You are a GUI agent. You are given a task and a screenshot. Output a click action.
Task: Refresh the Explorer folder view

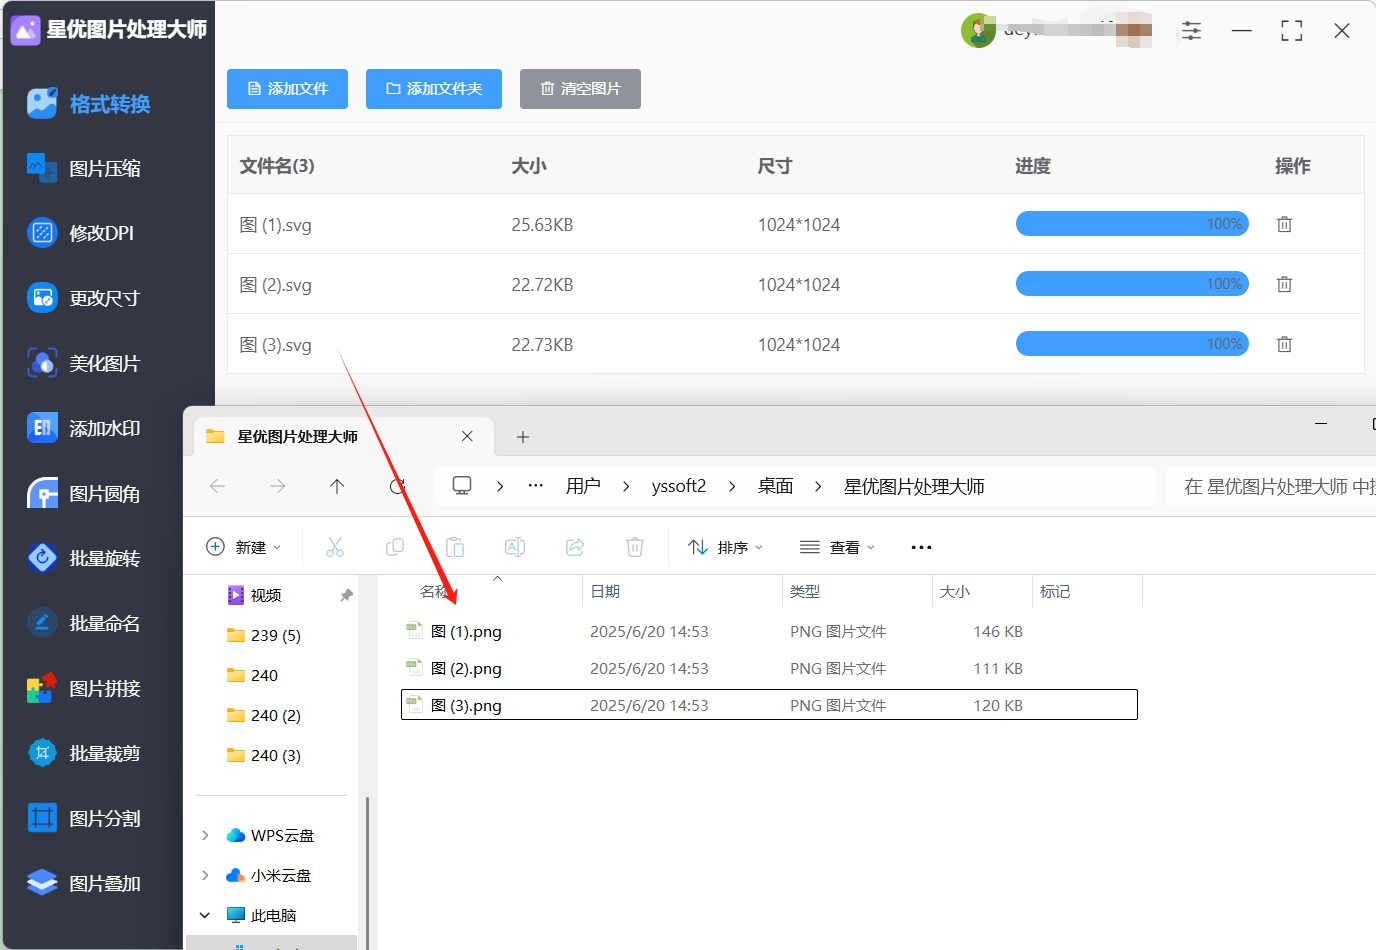pyautogui.click(x=397, y=486)
